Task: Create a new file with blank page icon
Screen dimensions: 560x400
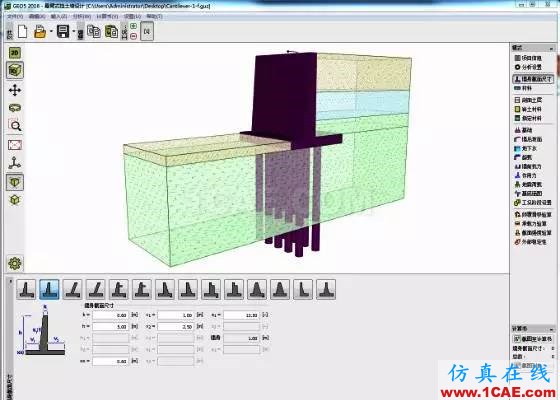Action: [22, 31]
